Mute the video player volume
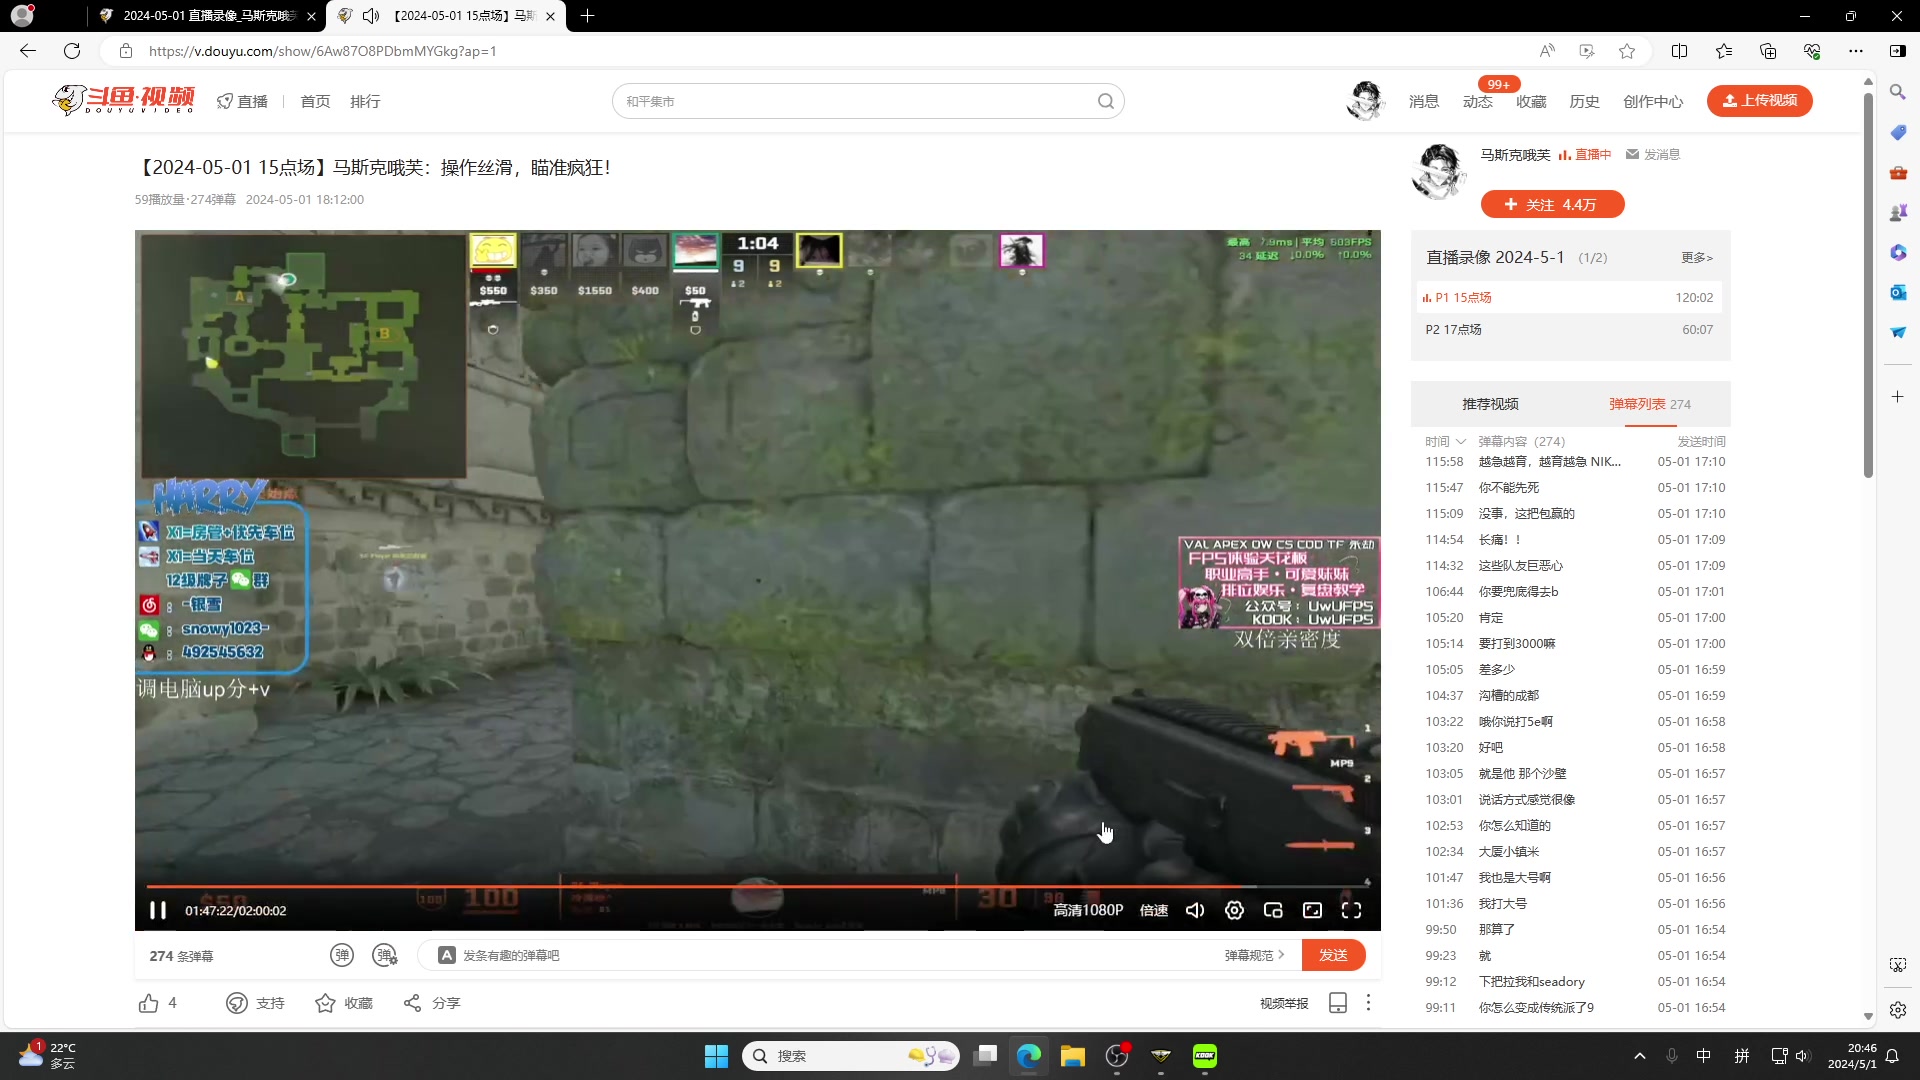Image resolution: width=1920 pixels, height=1080 pixels. [1195, 910]
